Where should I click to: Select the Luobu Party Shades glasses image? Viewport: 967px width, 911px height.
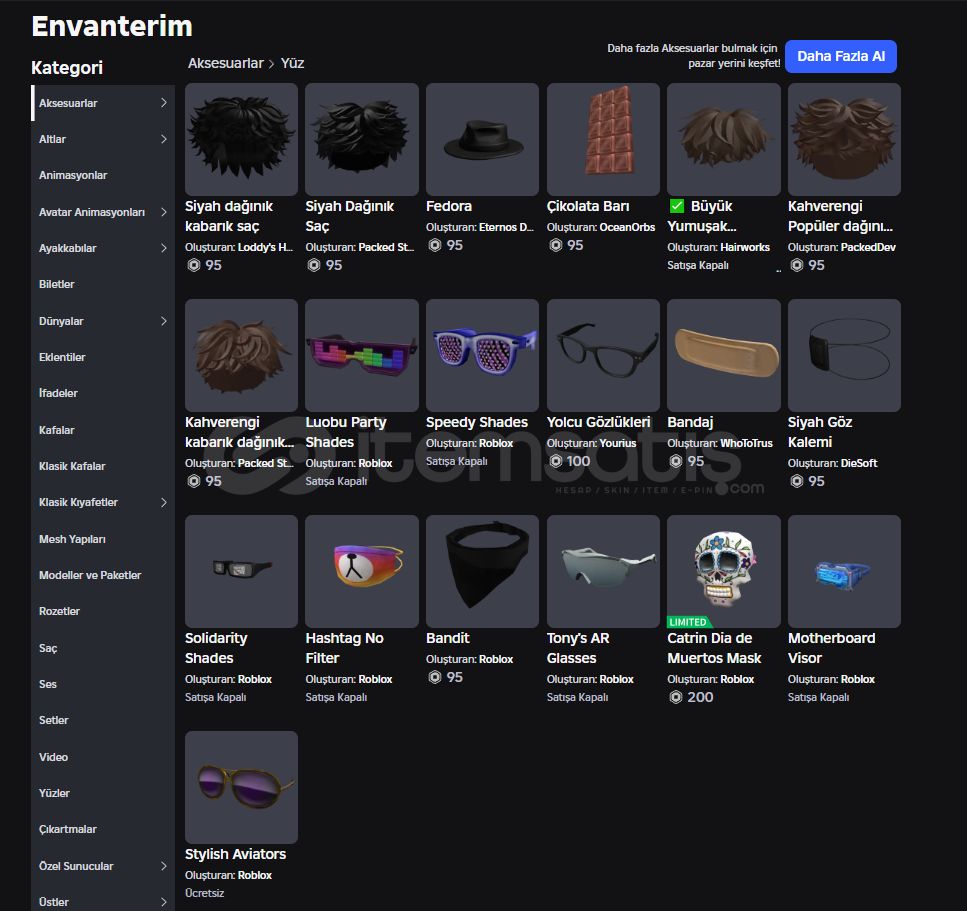(x=361, y=355)
